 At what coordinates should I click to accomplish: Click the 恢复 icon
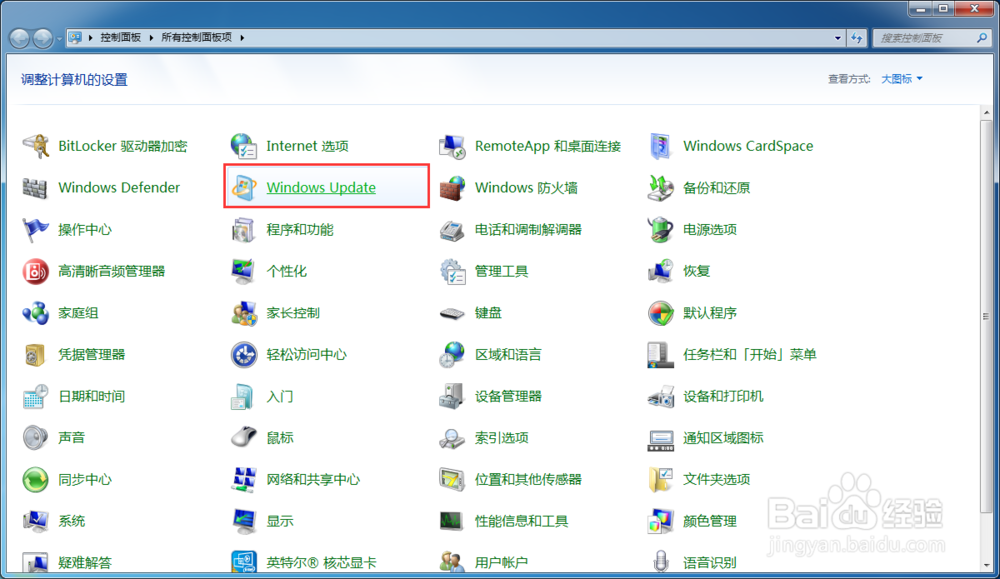click(661, 271)
